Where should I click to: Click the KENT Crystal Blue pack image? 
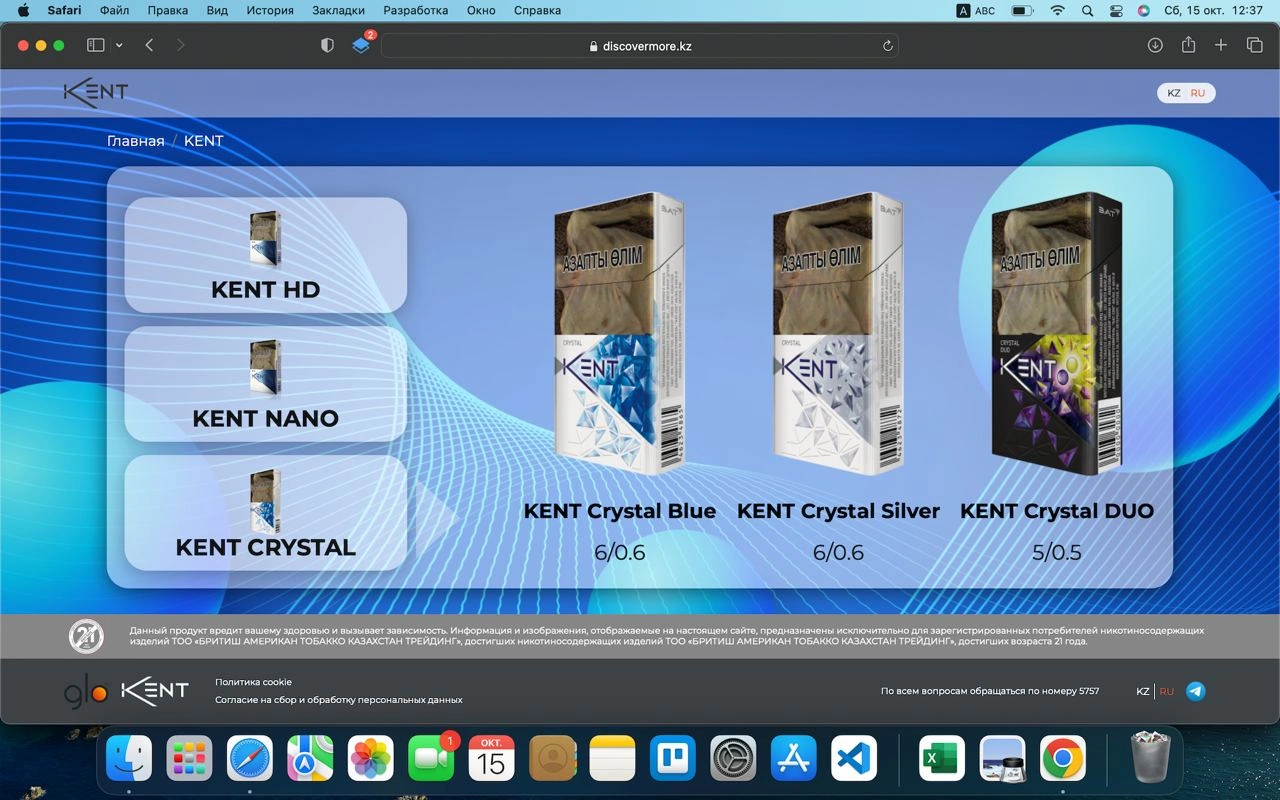pyautogui.click(x=620, y=334)
